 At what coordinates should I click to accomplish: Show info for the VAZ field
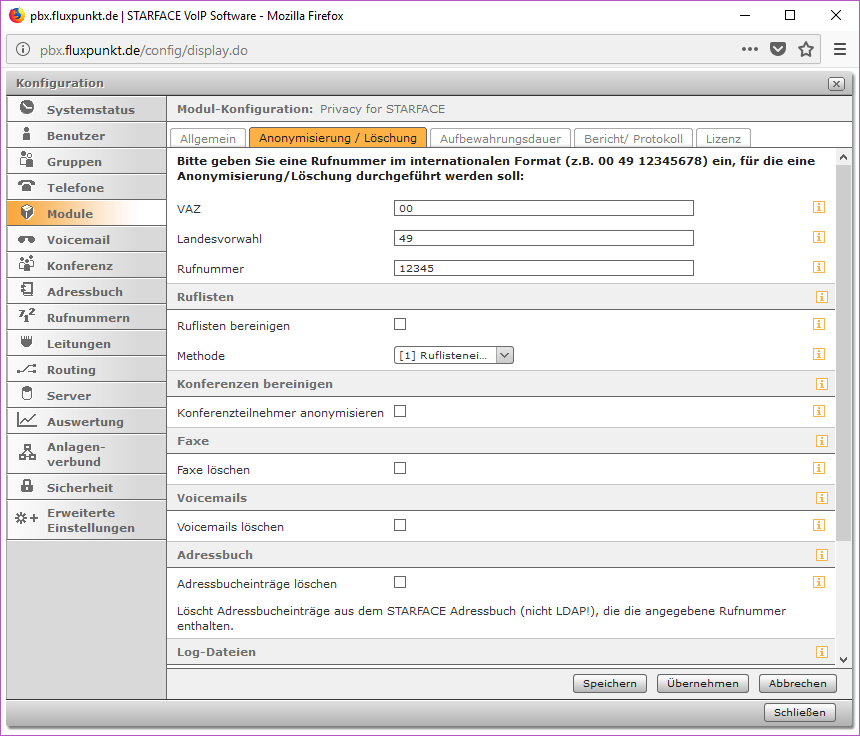[x=819, y=207]
